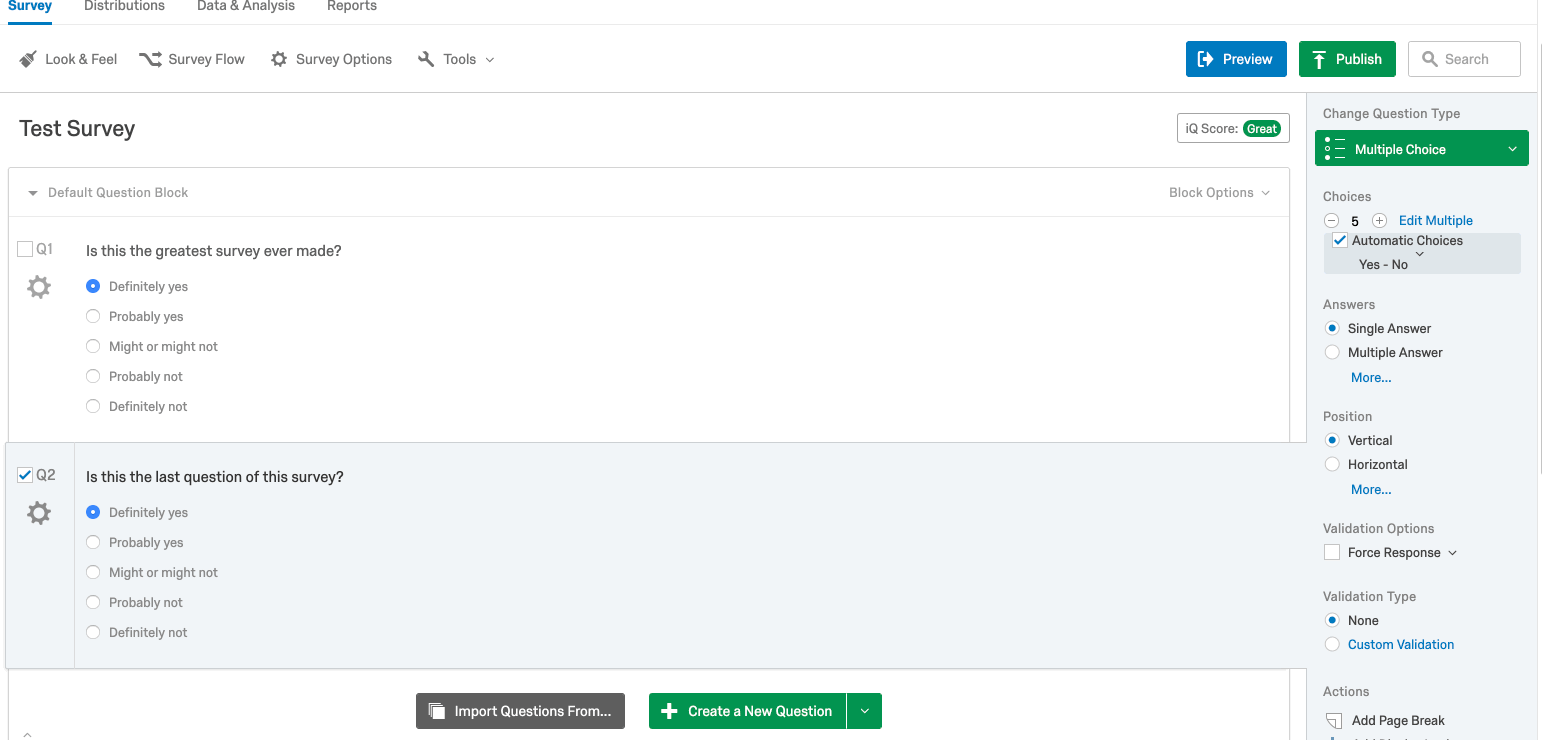Click Import Questions From button
1542x740 pixels.
pyautogui.click(x=520, y=711)
